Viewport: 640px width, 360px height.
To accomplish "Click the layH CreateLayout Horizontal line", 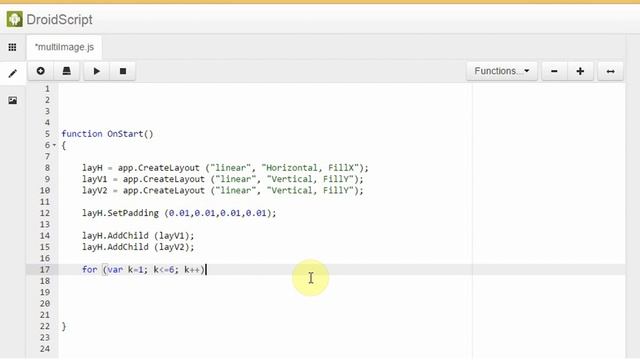I will pos(225,168).
